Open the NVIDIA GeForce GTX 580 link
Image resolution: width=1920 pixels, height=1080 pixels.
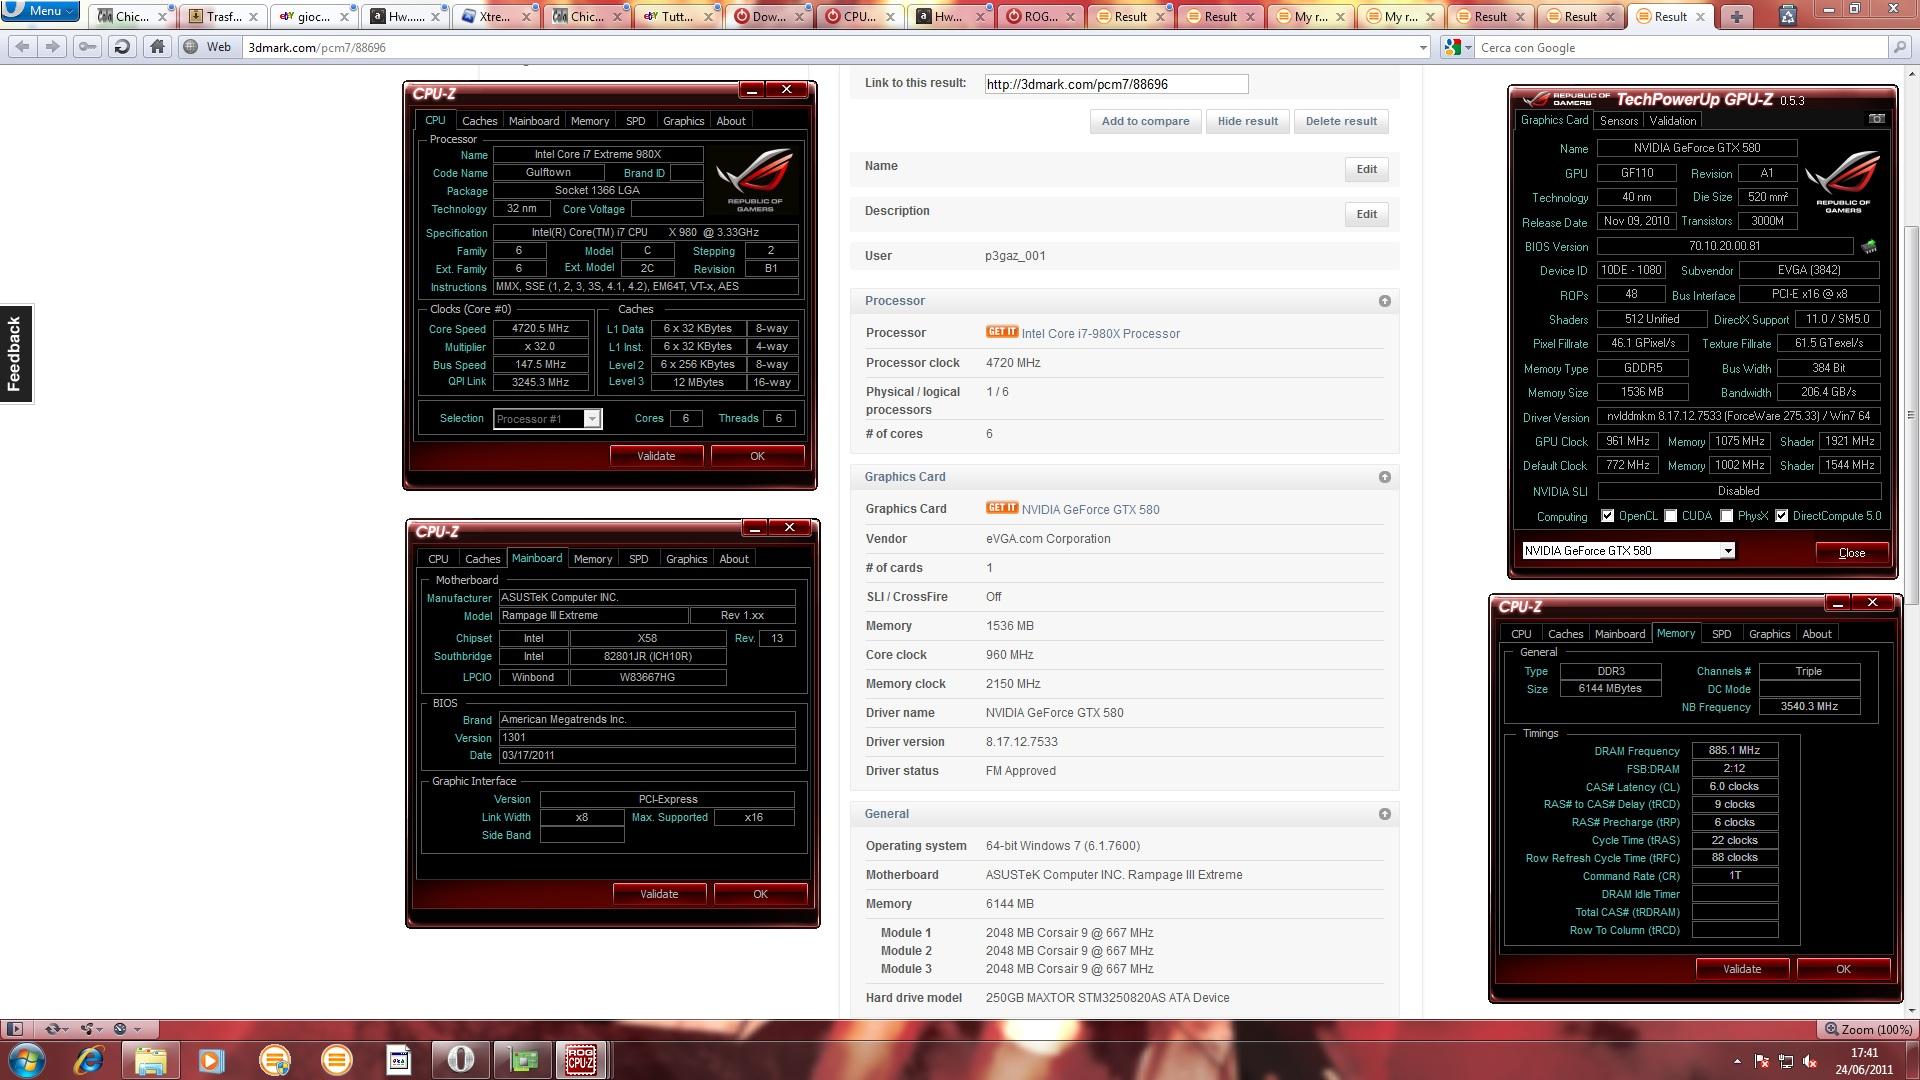click(x=1090, y=509)
